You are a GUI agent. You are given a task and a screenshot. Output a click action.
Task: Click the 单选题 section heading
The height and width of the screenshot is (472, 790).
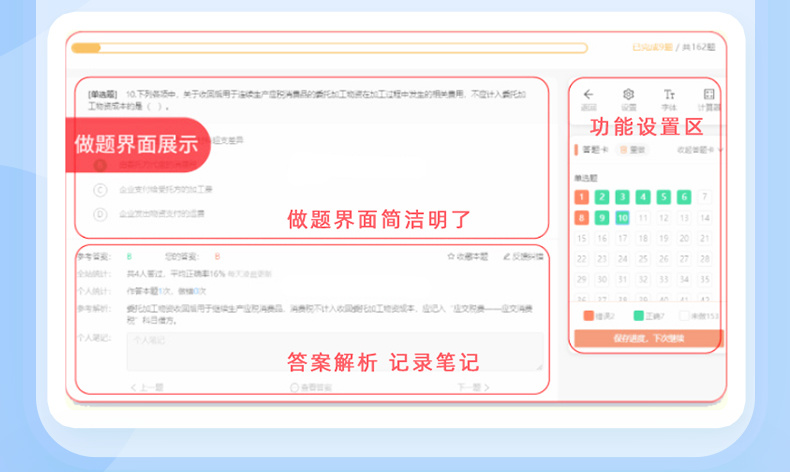(x=586, y=178)
